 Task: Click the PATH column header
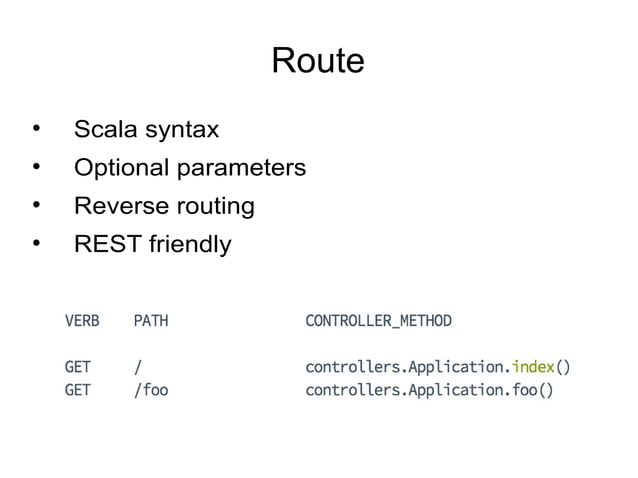point(151,321)
